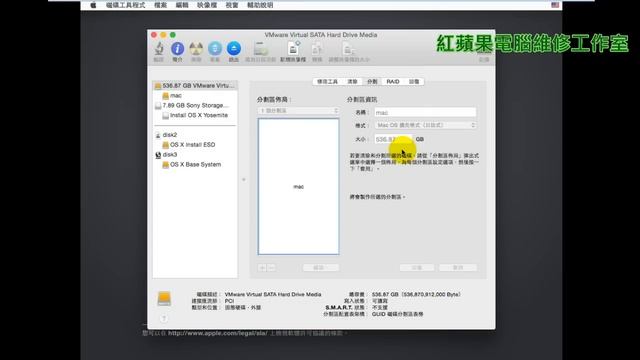Open the Apple menu

click(x=93, y=5)
